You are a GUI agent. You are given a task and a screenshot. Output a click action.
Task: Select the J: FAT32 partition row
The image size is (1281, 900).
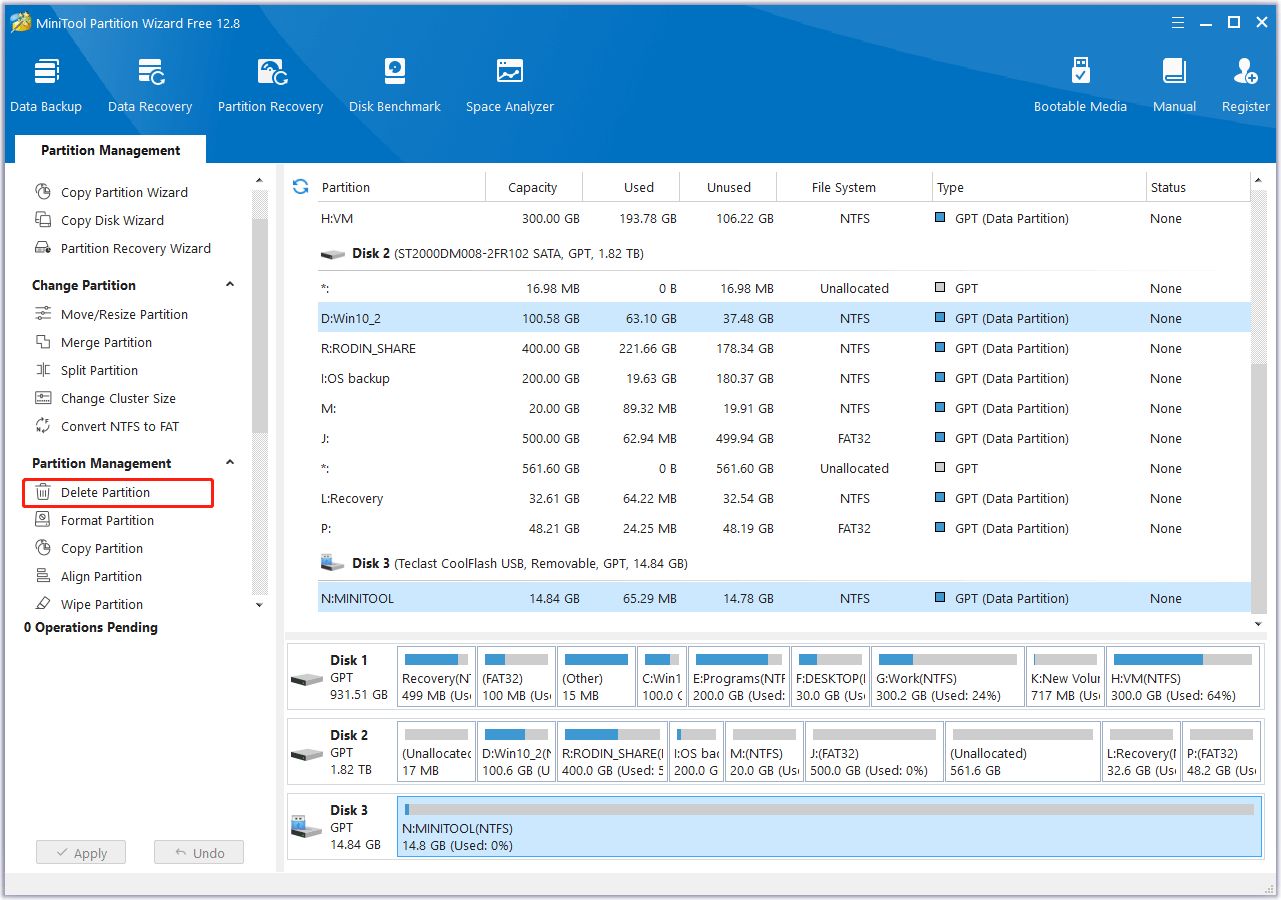(783, 438)
